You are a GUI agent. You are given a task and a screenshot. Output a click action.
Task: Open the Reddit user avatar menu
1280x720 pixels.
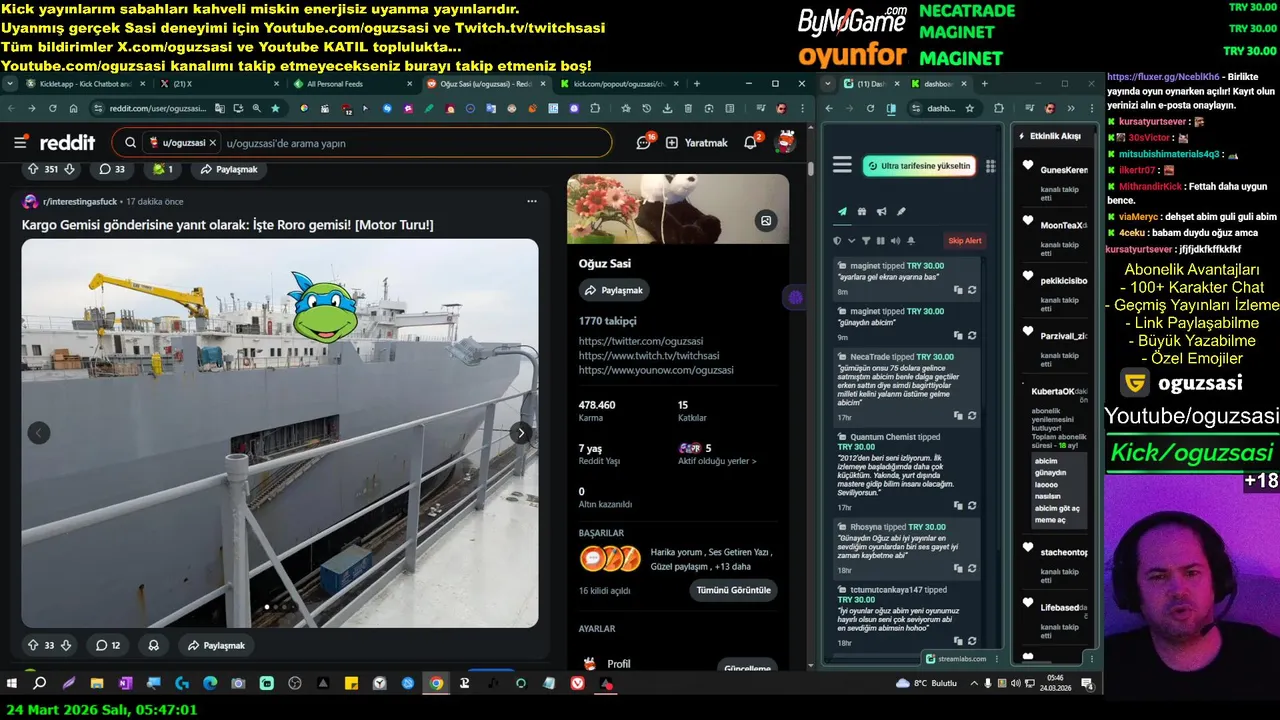click(786, 142)
